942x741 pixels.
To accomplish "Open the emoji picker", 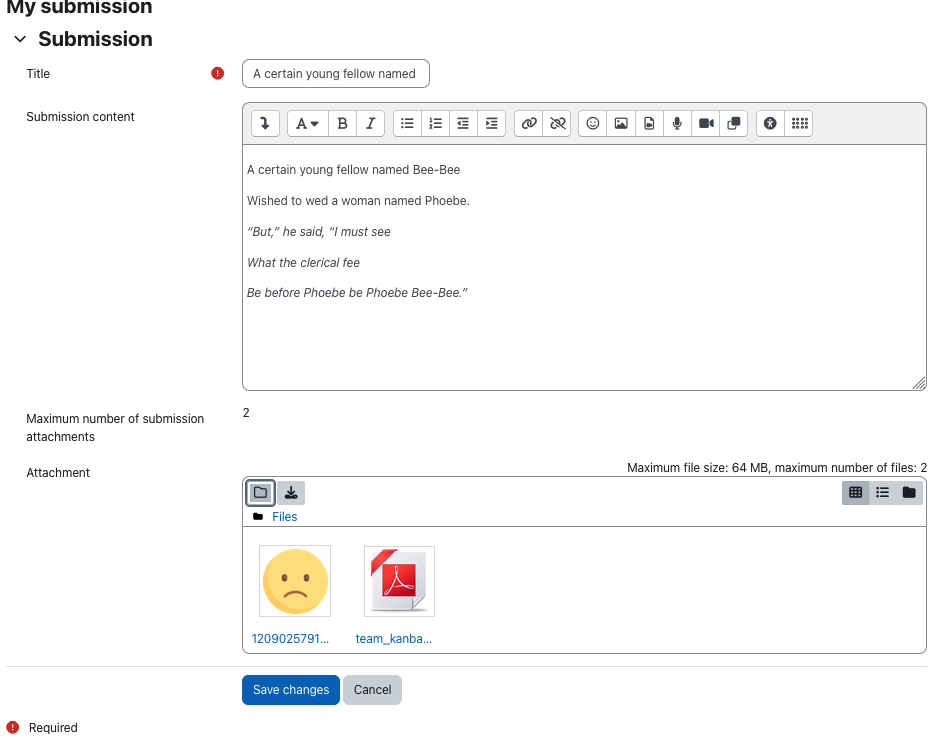I will pos(593,124).
